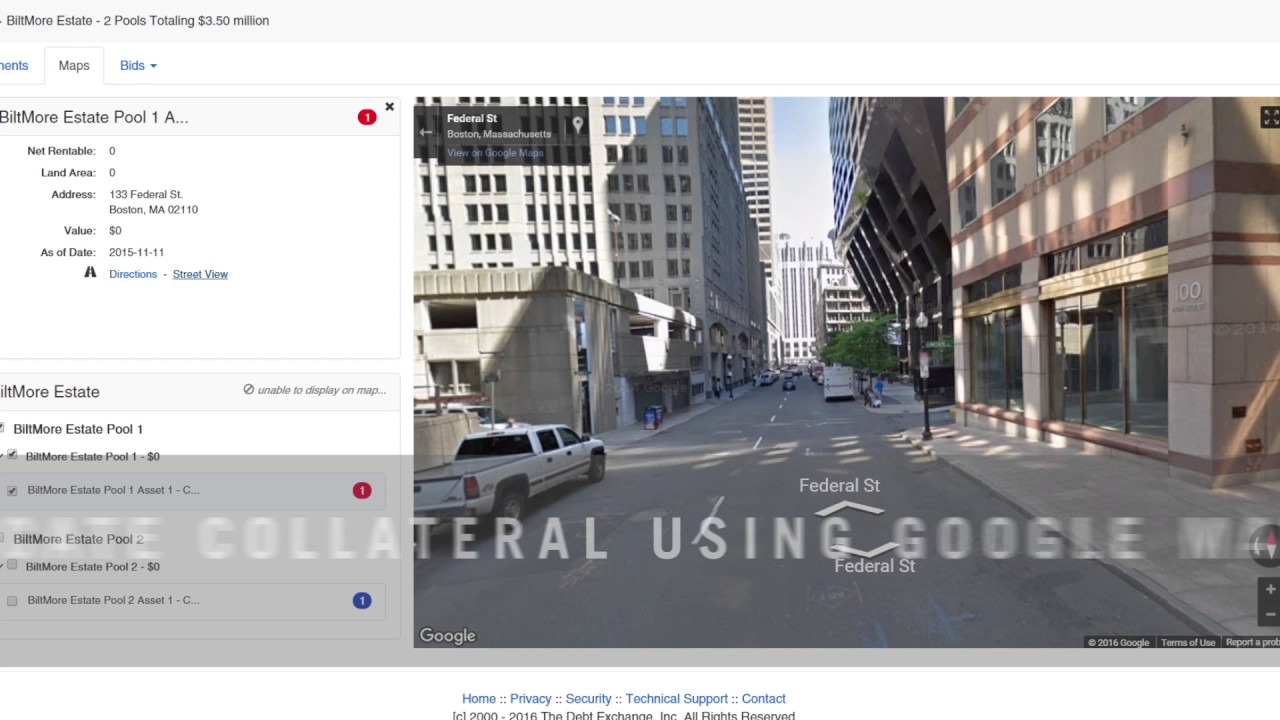Open the Technical Support footer link

coord(677,699)
